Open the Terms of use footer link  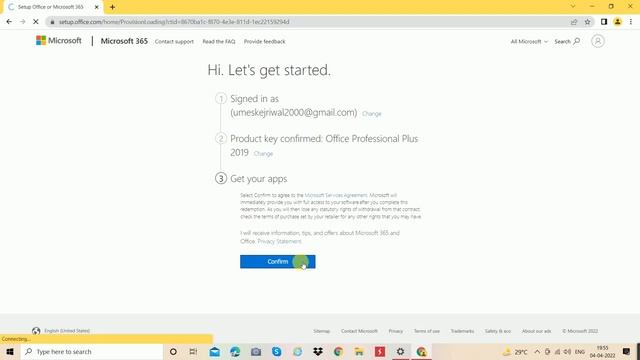coord(427,331)
